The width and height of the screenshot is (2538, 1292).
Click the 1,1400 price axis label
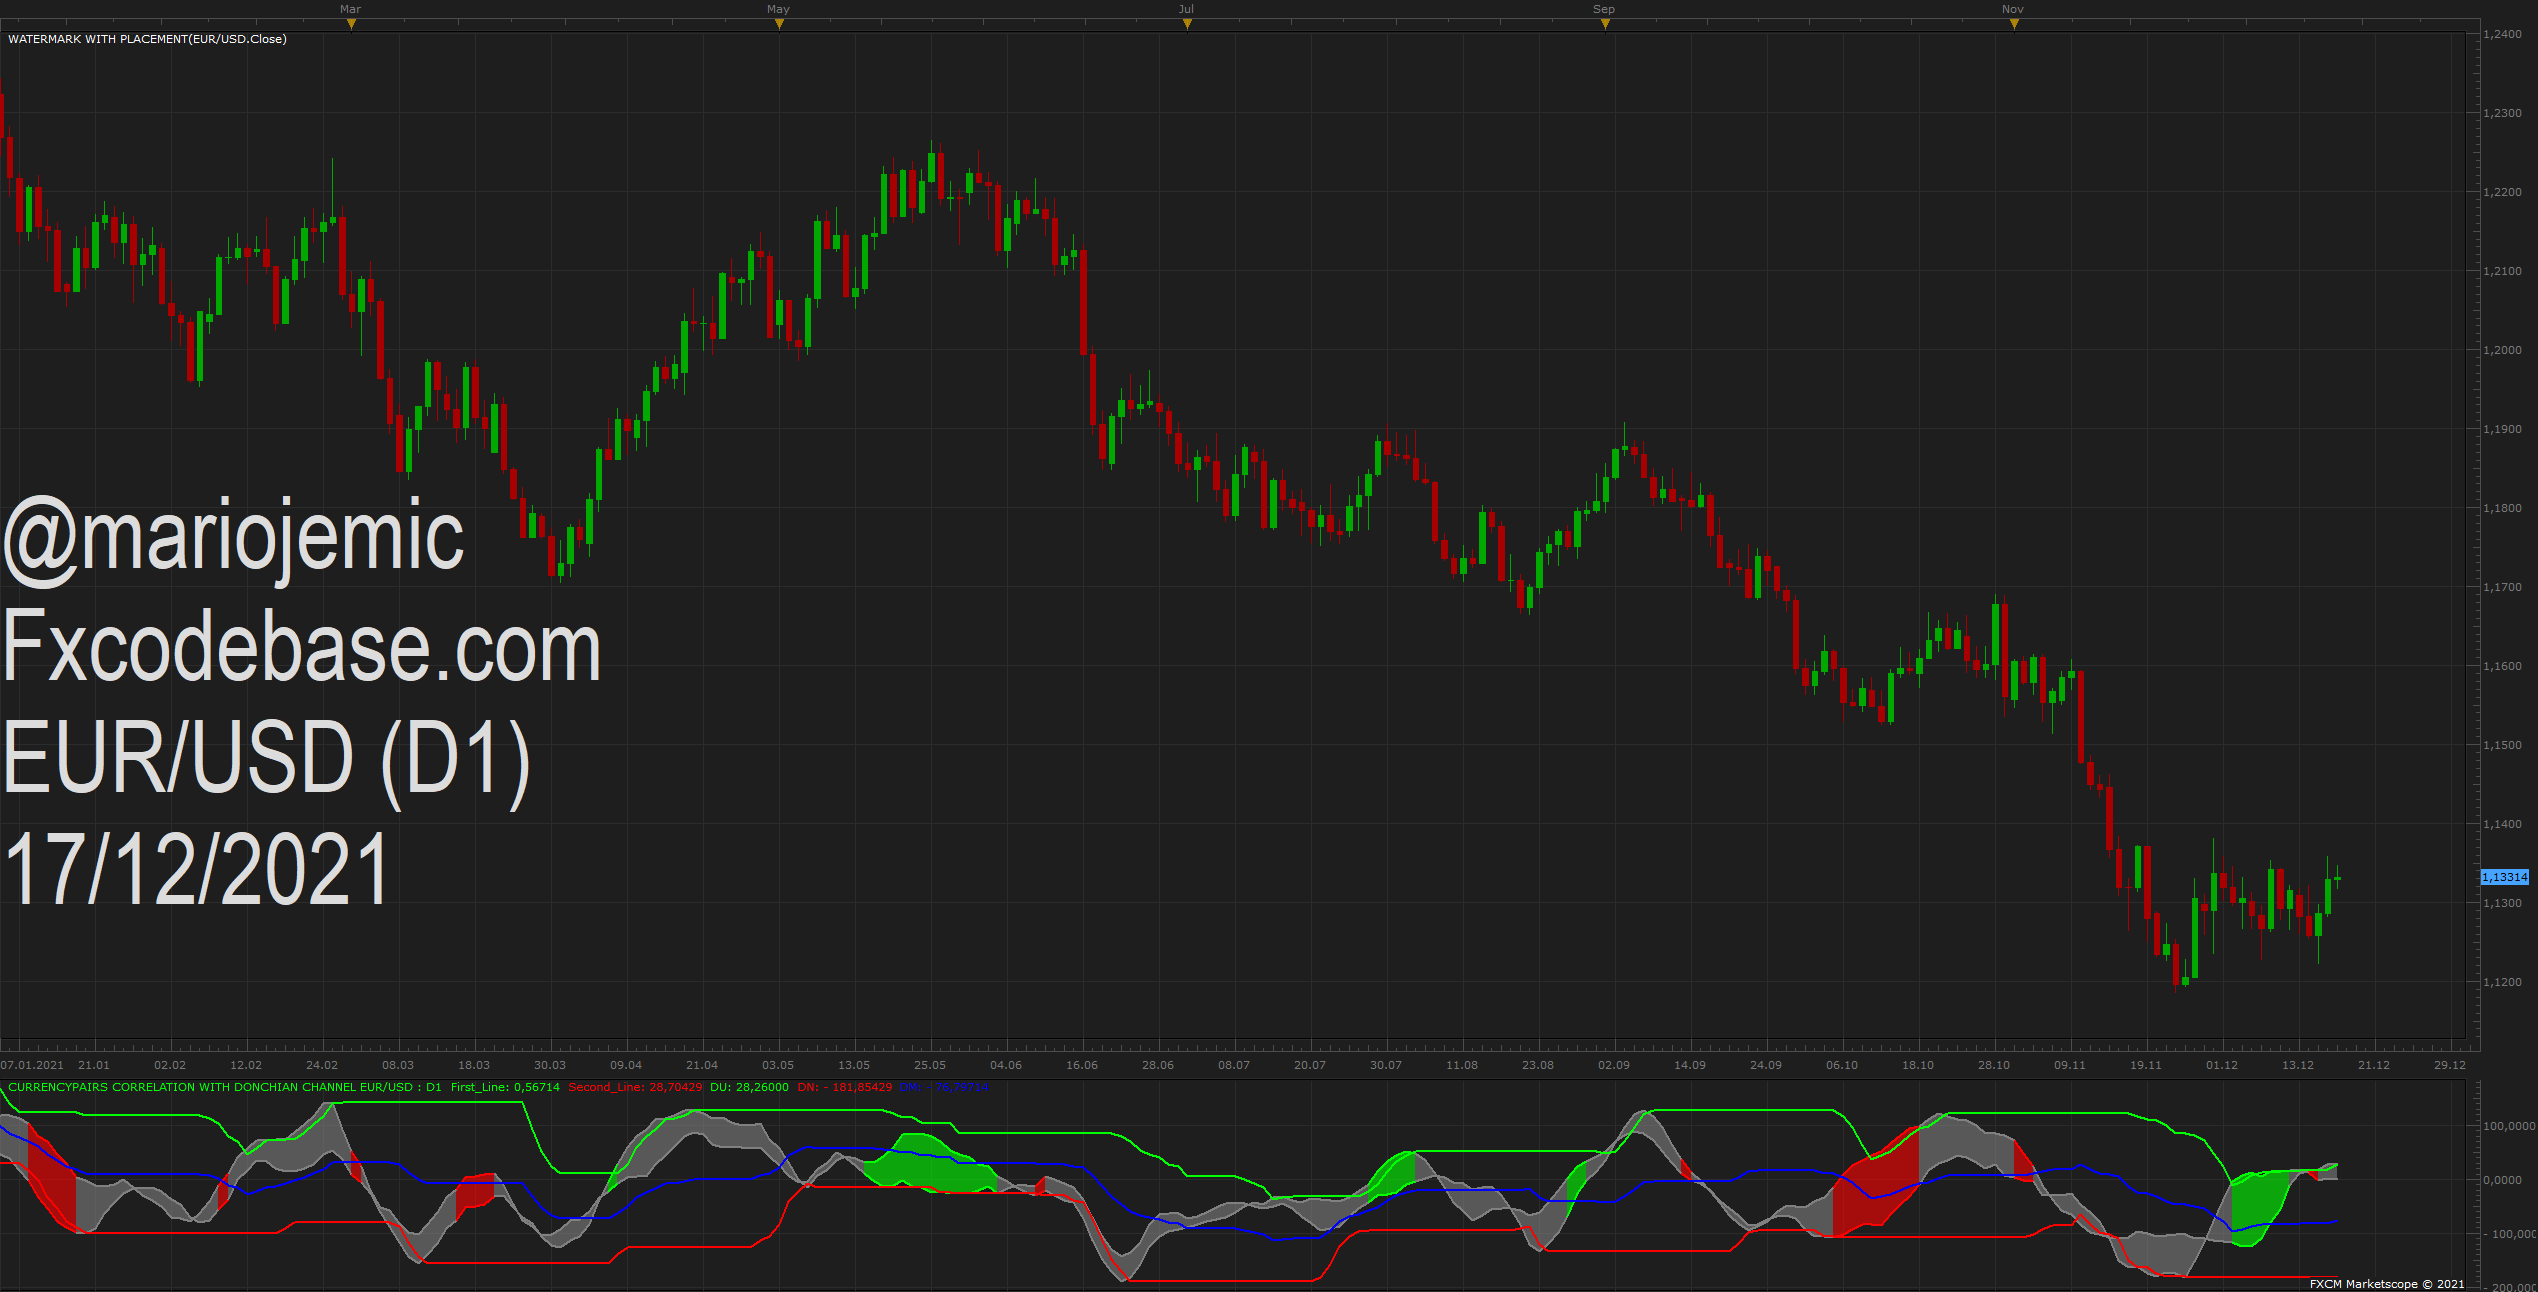pos(2503,824)
